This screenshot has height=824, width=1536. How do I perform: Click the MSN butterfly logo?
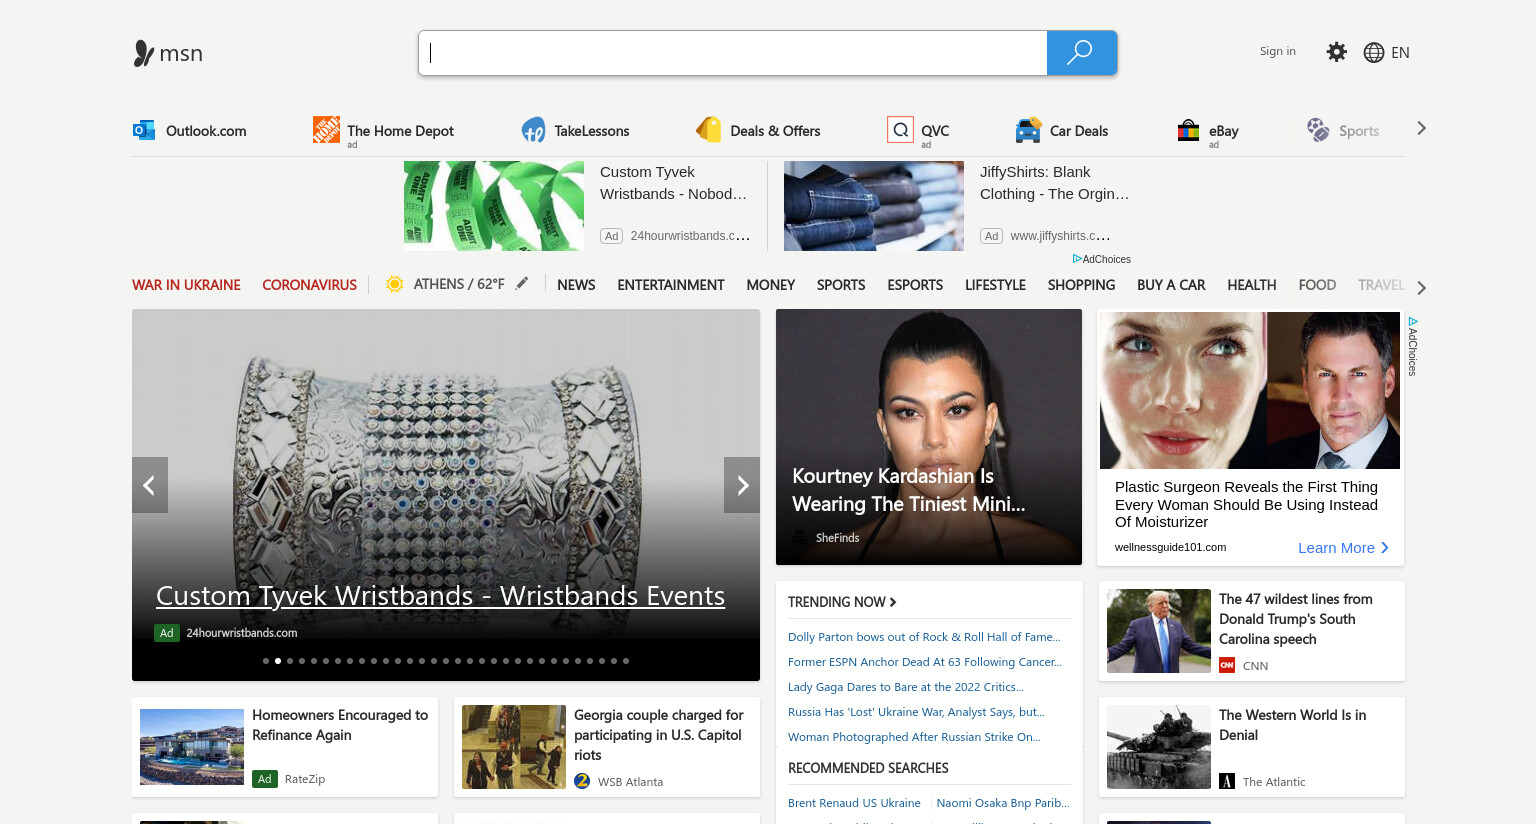tap(143, 53)
